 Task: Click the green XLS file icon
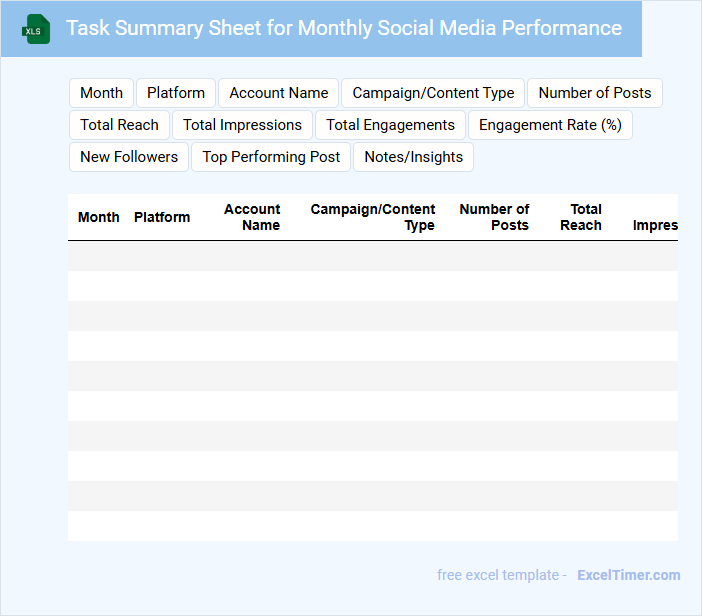point(36,29)
